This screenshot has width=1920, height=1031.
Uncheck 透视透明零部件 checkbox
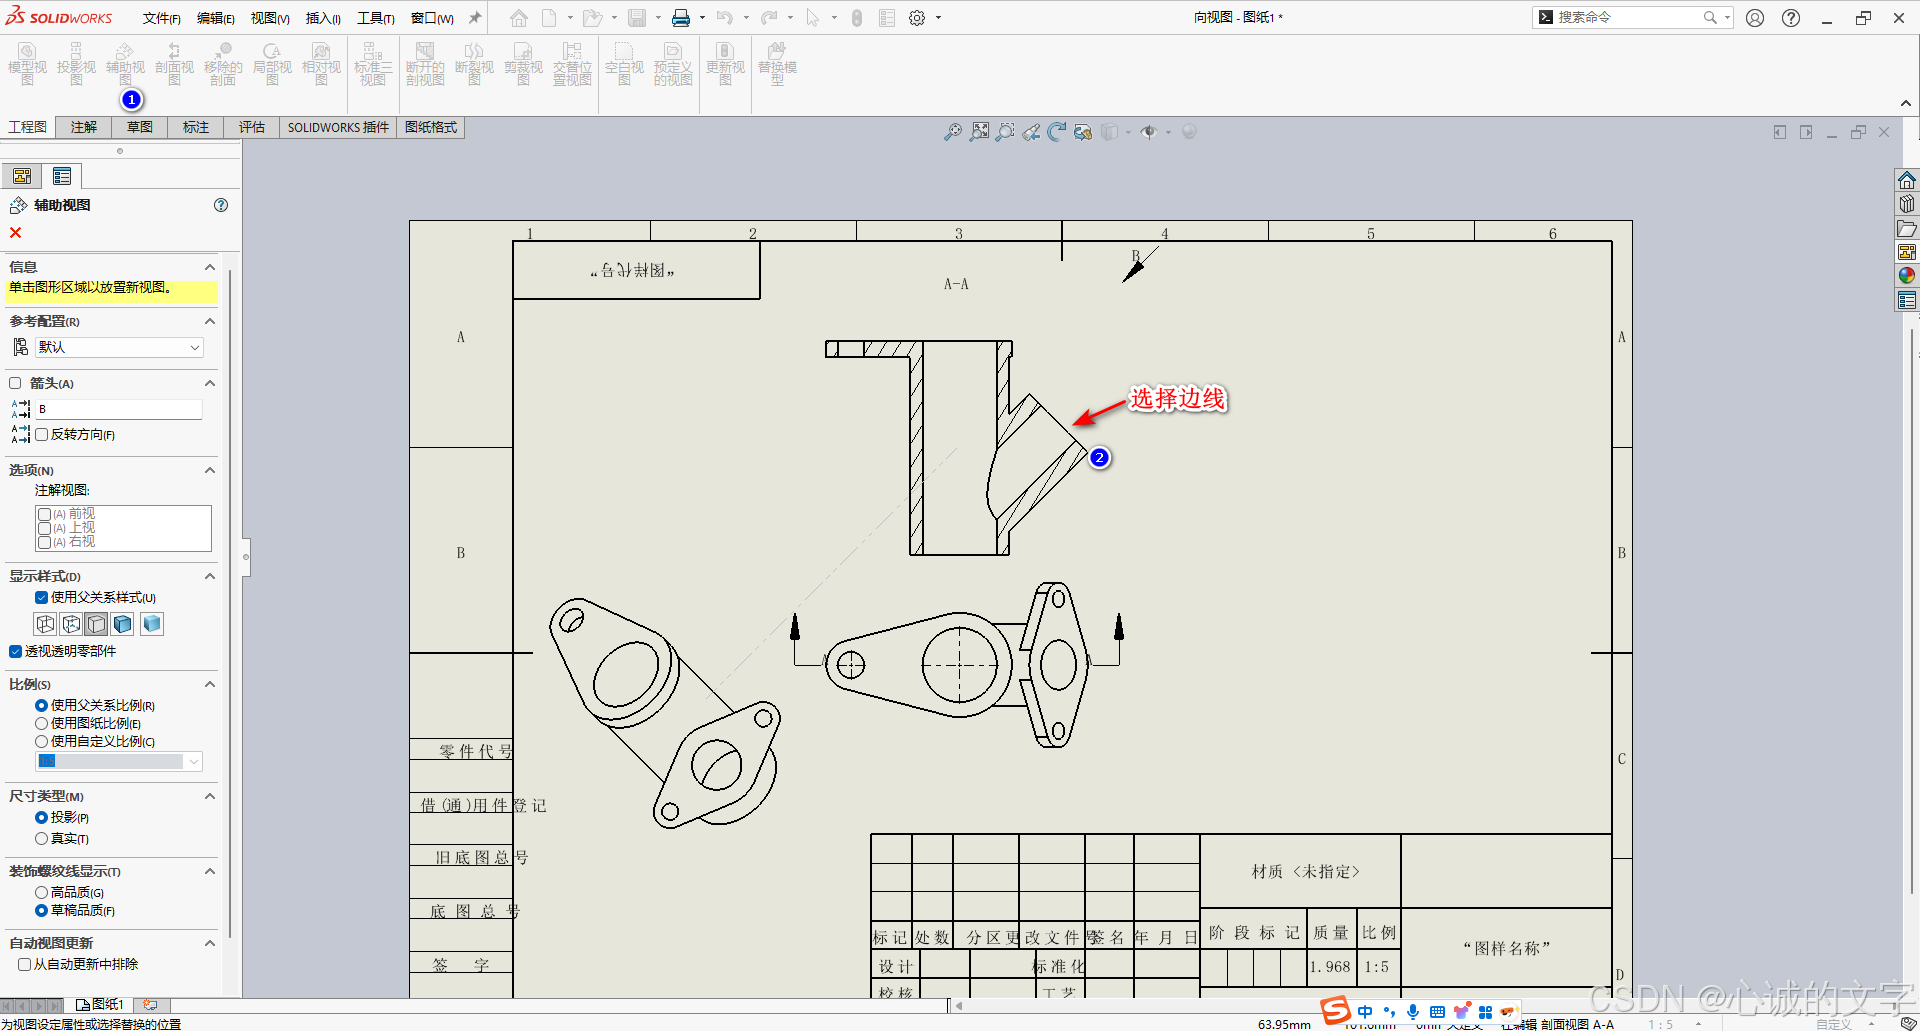pyautogui.click(x=15, y=651)
